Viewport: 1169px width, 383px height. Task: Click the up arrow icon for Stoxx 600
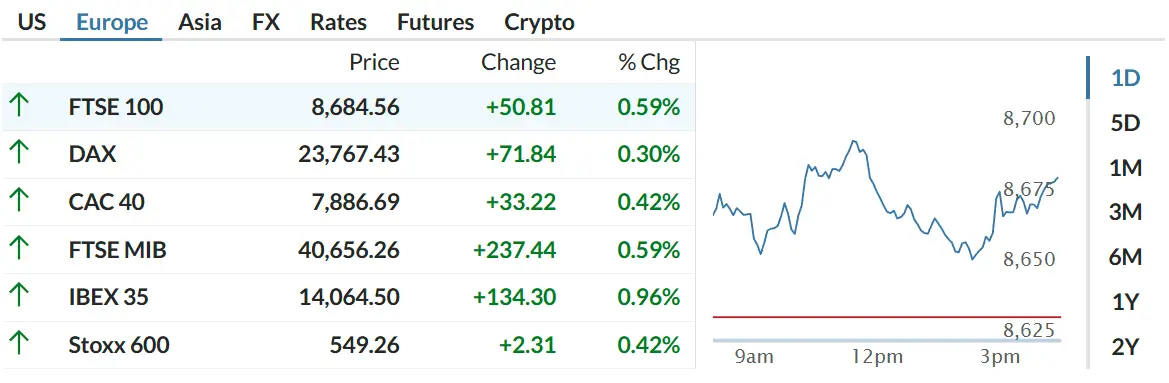click(19, 345)
